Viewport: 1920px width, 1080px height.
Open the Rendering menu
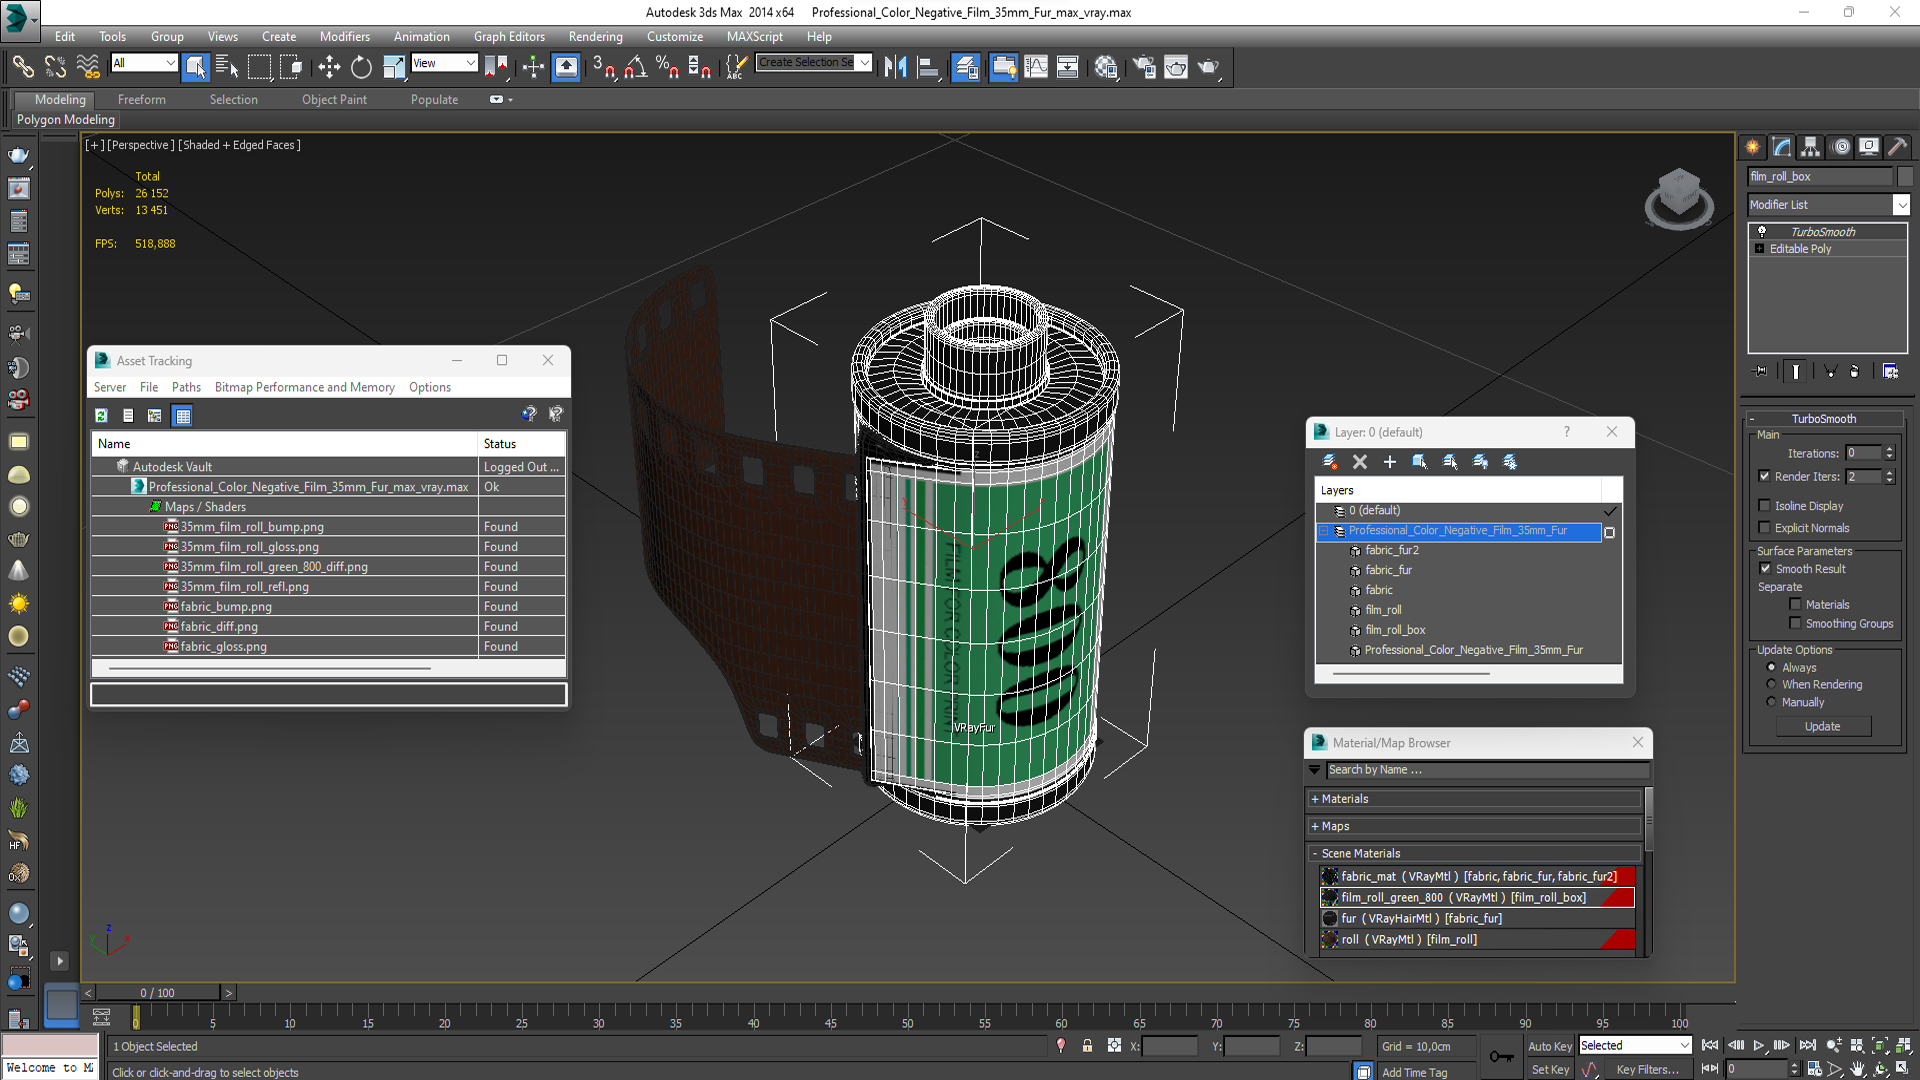pos(596,37)
